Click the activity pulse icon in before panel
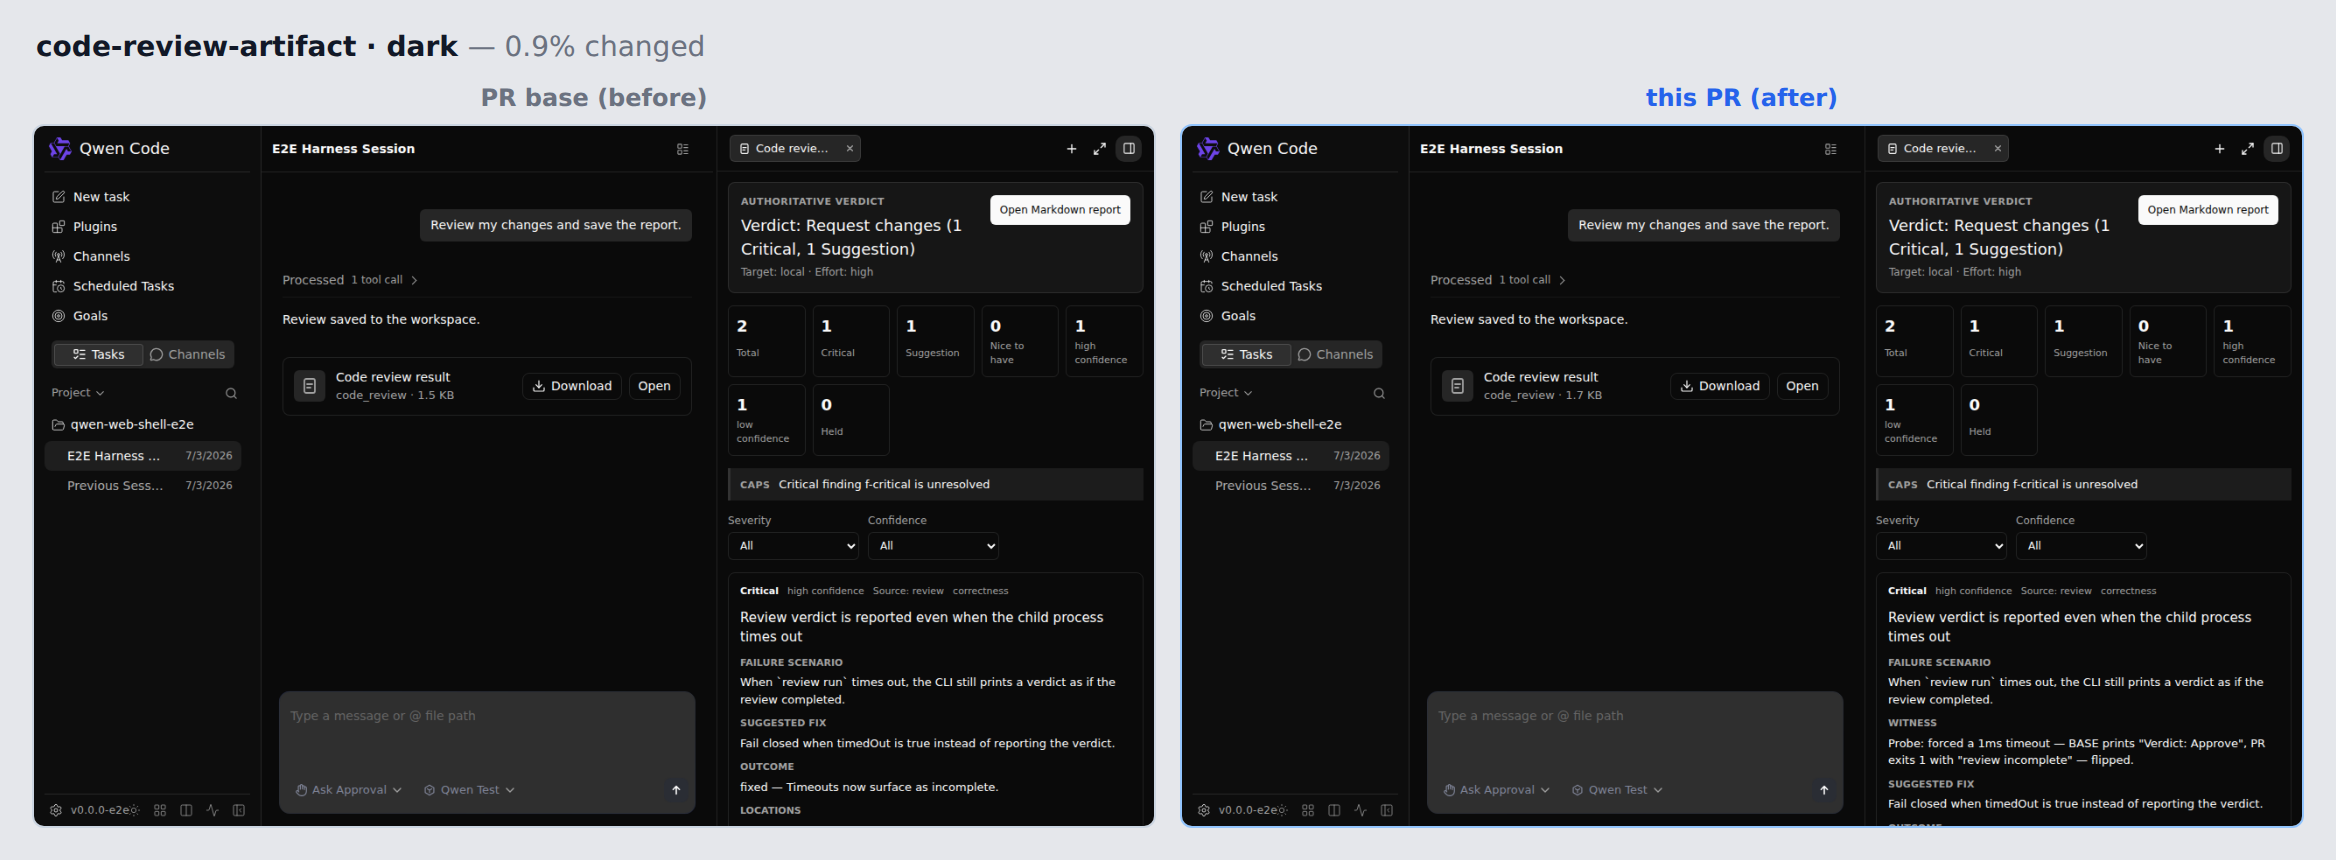Screen dimensions: 2336x860 tap(212, 810)
